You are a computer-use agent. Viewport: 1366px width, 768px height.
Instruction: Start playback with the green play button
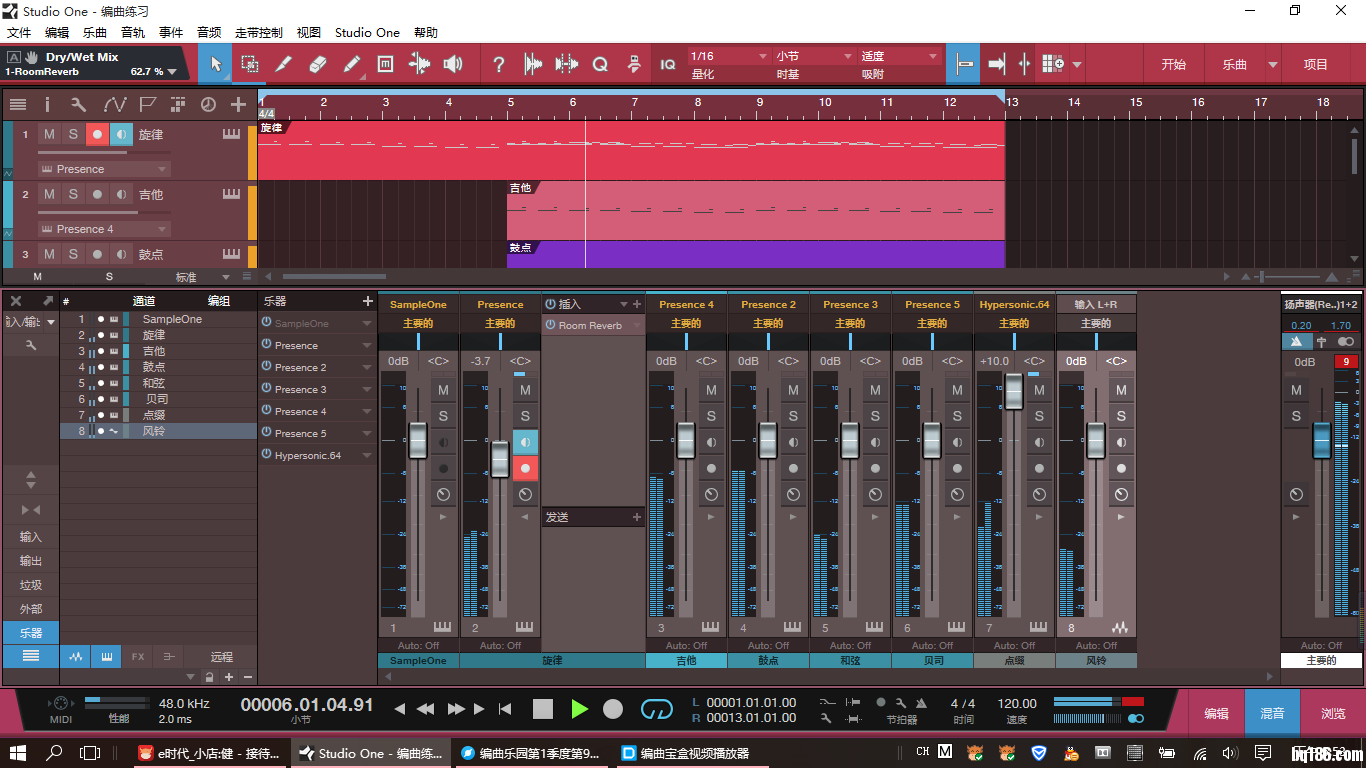579,709
